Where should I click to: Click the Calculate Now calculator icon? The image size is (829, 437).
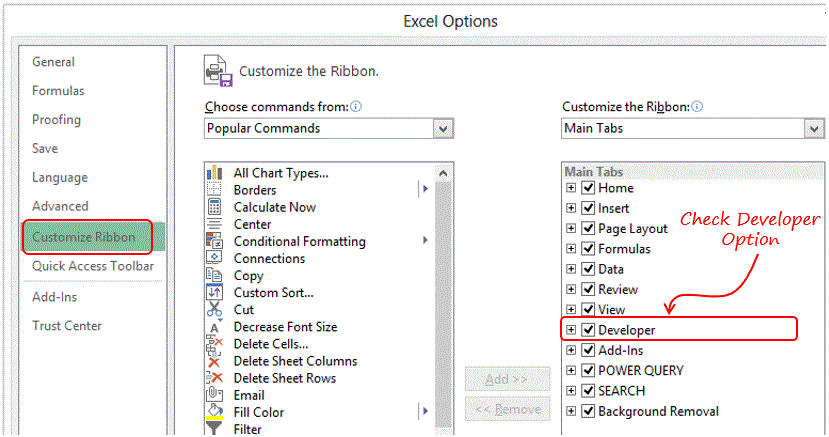tap(214, 207)
